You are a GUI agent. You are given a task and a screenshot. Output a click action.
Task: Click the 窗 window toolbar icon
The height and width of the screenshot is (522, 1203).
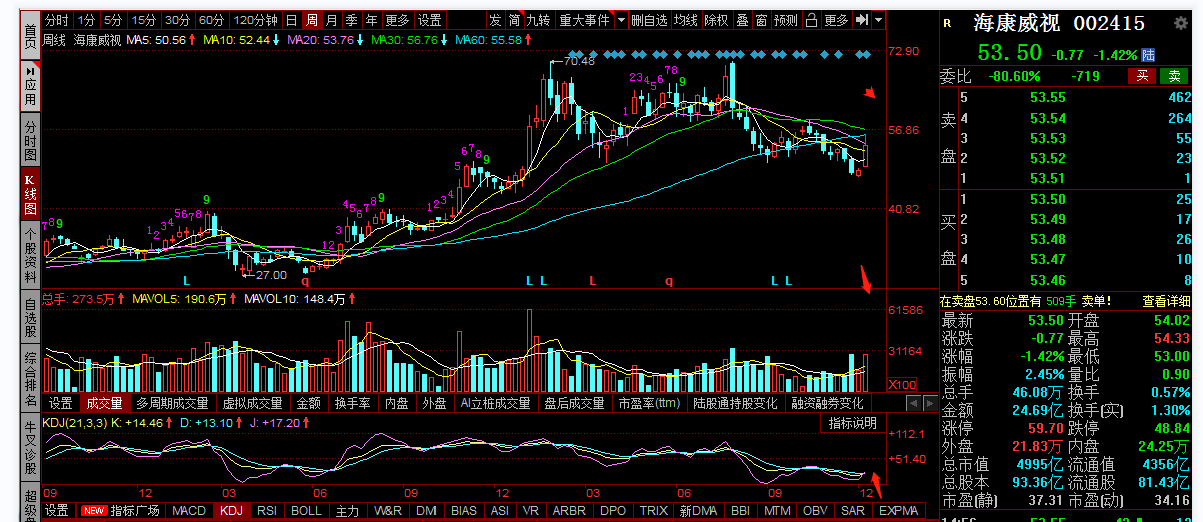[761, 20]
